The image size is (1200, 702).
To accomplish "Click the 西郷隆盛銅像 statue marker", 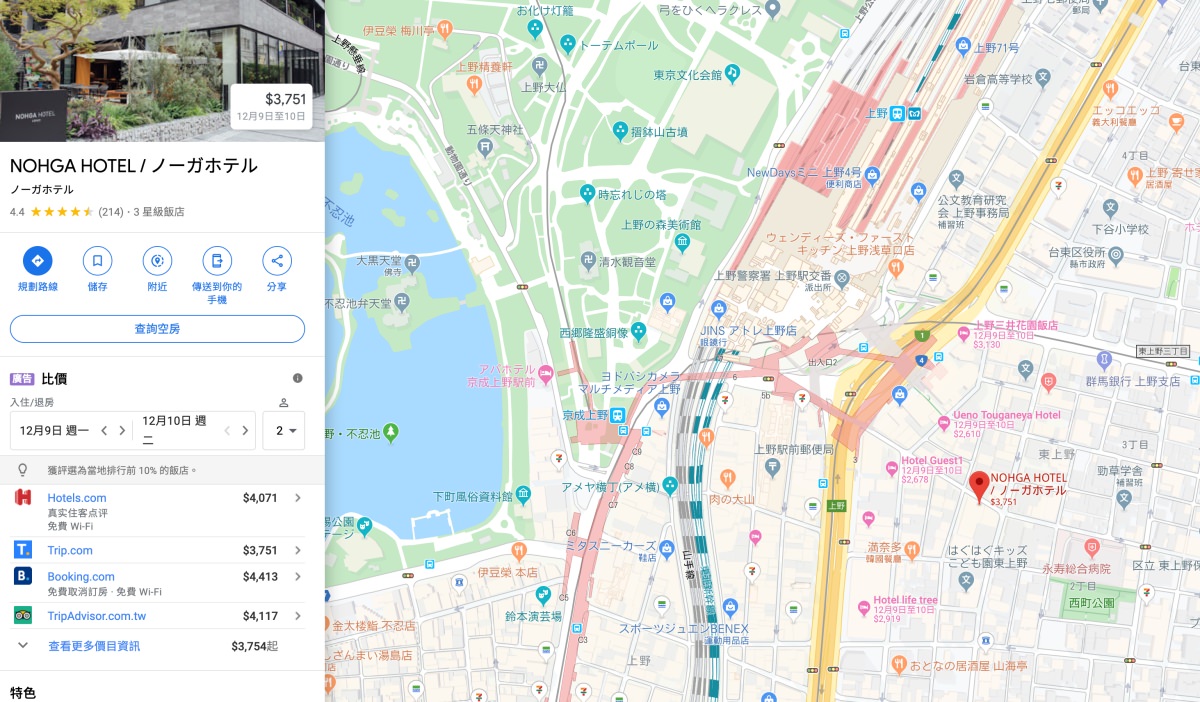I will pos(638,330).
